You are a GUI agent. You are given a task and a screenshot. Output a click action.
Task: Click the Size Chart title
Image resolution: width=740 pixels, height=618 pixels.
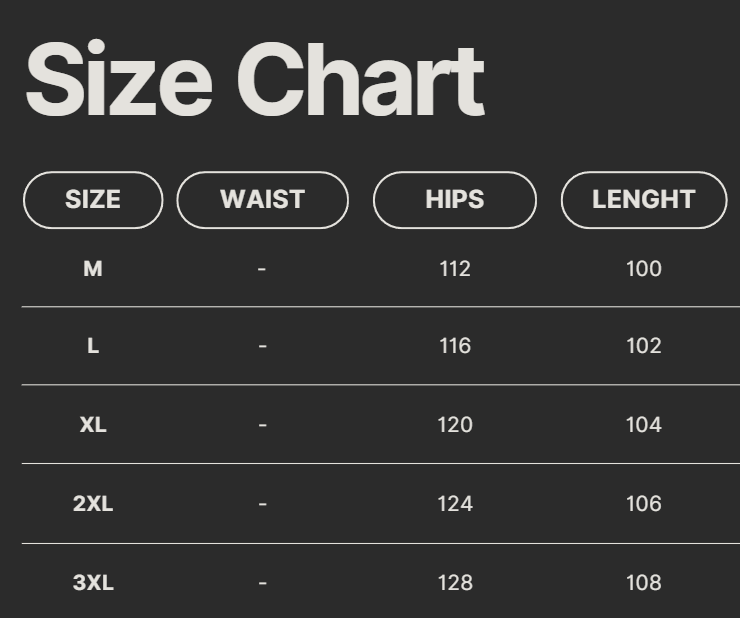pyautogui.click(x=254, y=80)
